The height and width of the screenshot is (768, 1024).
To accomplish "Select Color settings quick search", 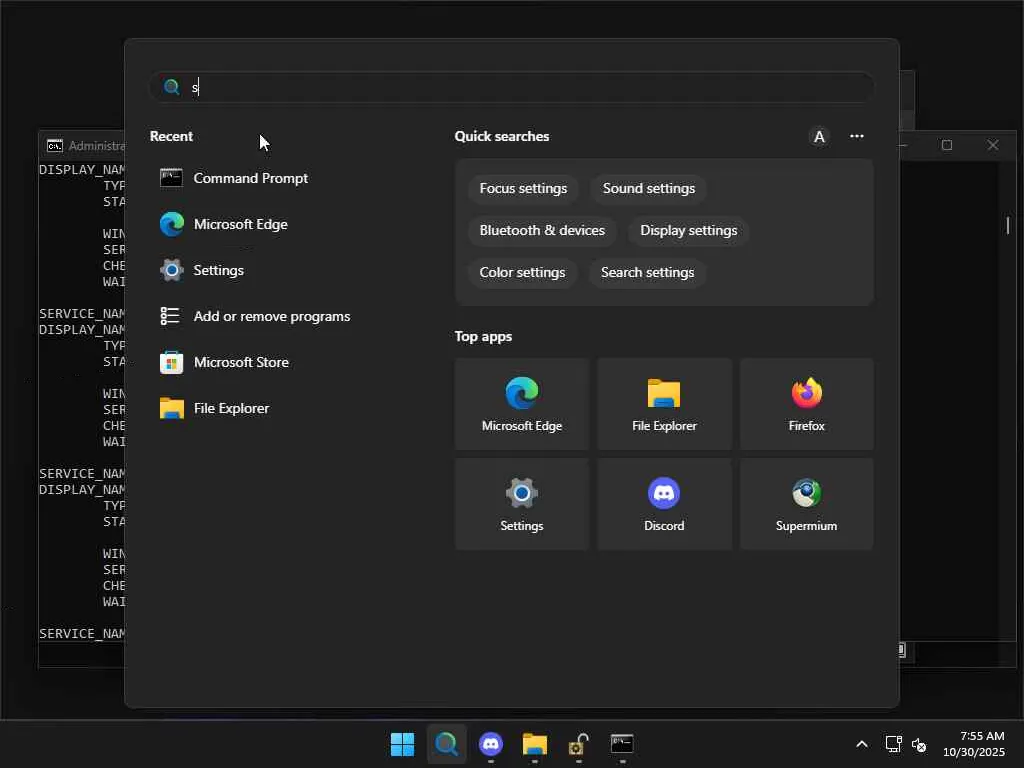I will (522, 272).
